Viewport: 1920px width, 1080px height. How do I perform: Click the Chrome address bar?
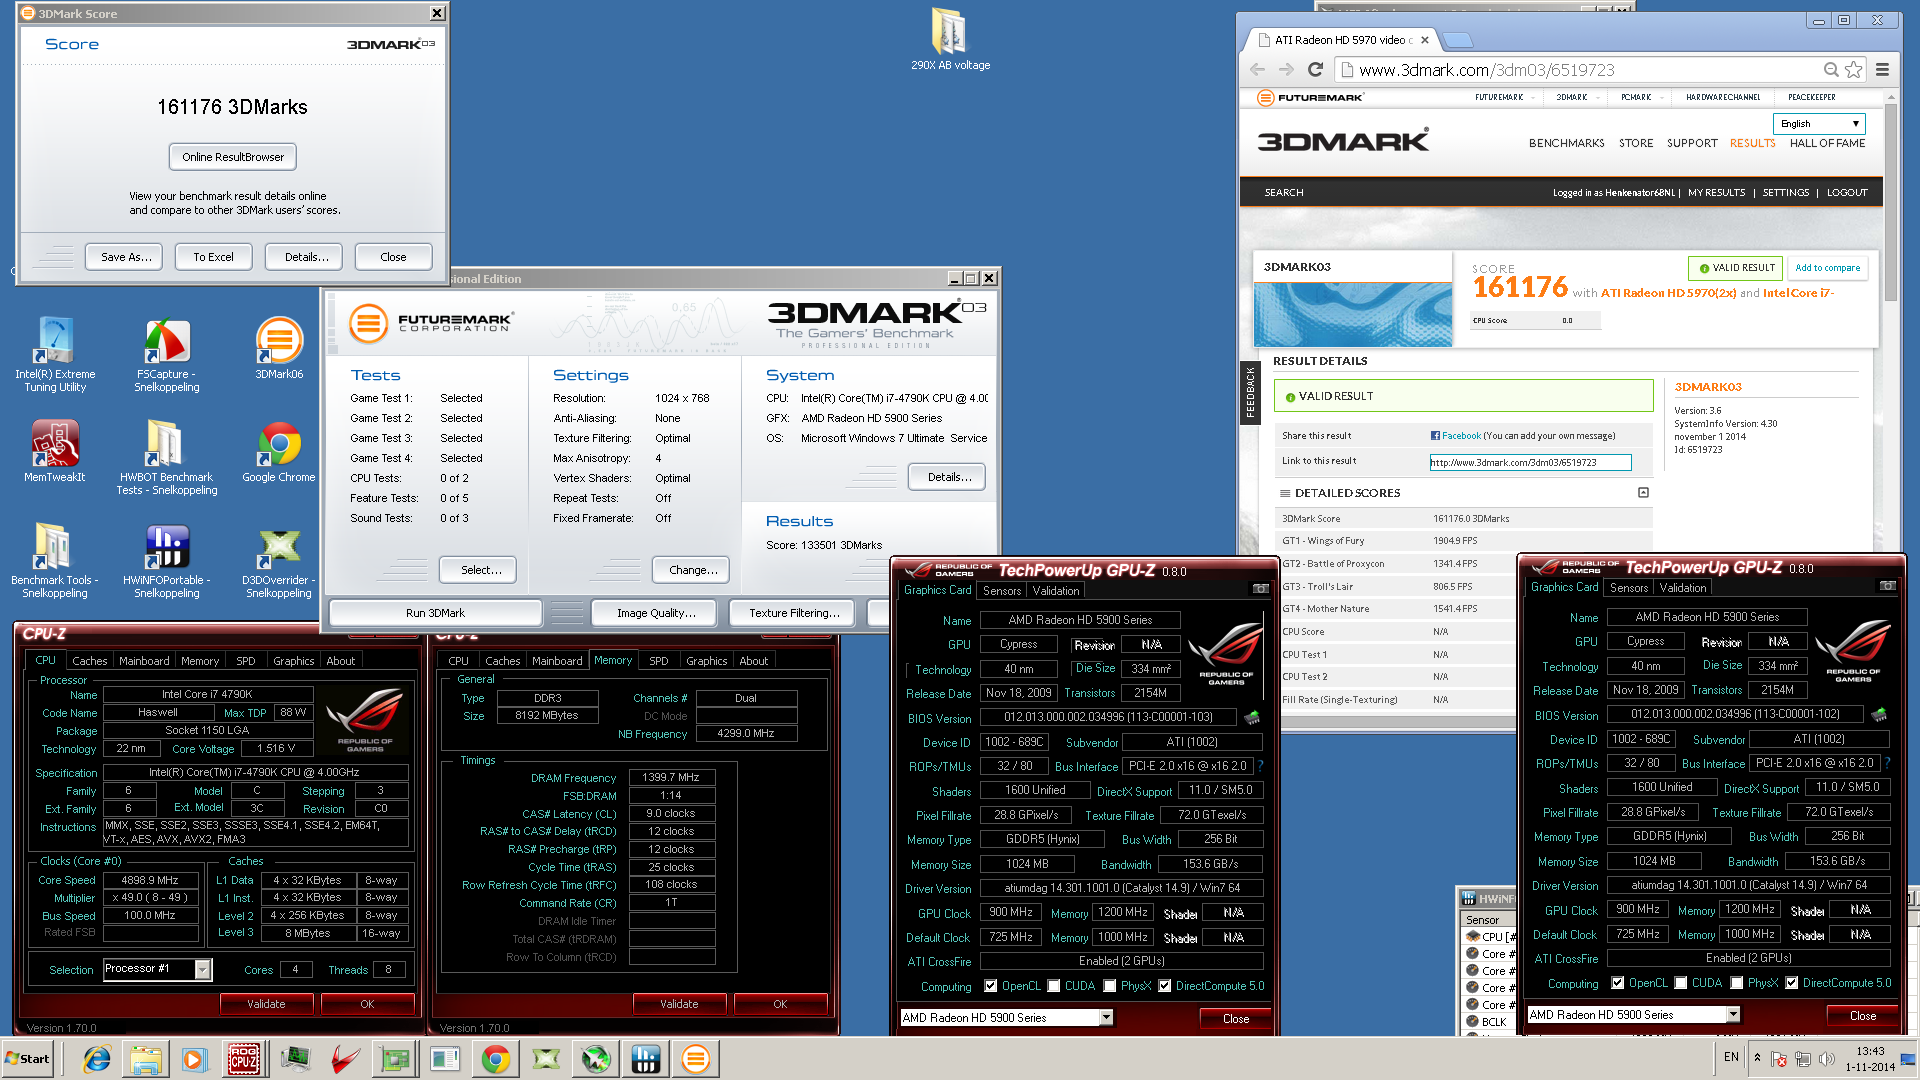coord(1590,70)
